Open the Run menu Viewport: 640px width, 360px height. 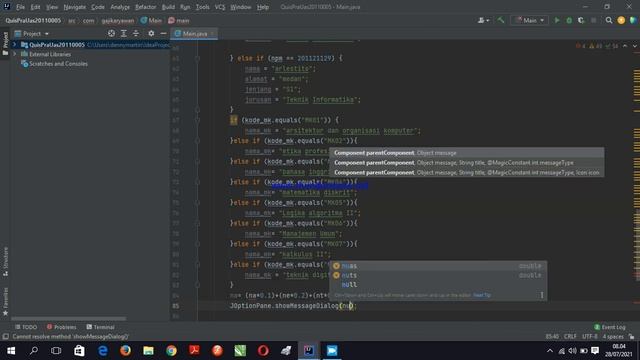[x=185, y=7]
